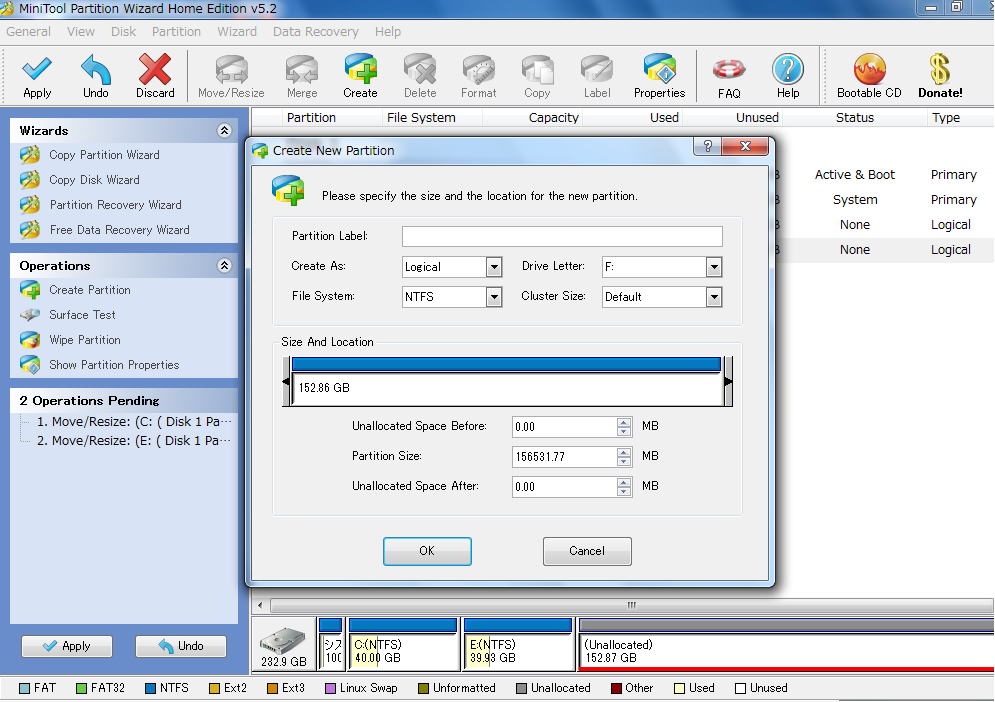Viewport: 995px width, 702px height.
Task: Click the Undo button in sidebar
Action: (x=181, y=646)
